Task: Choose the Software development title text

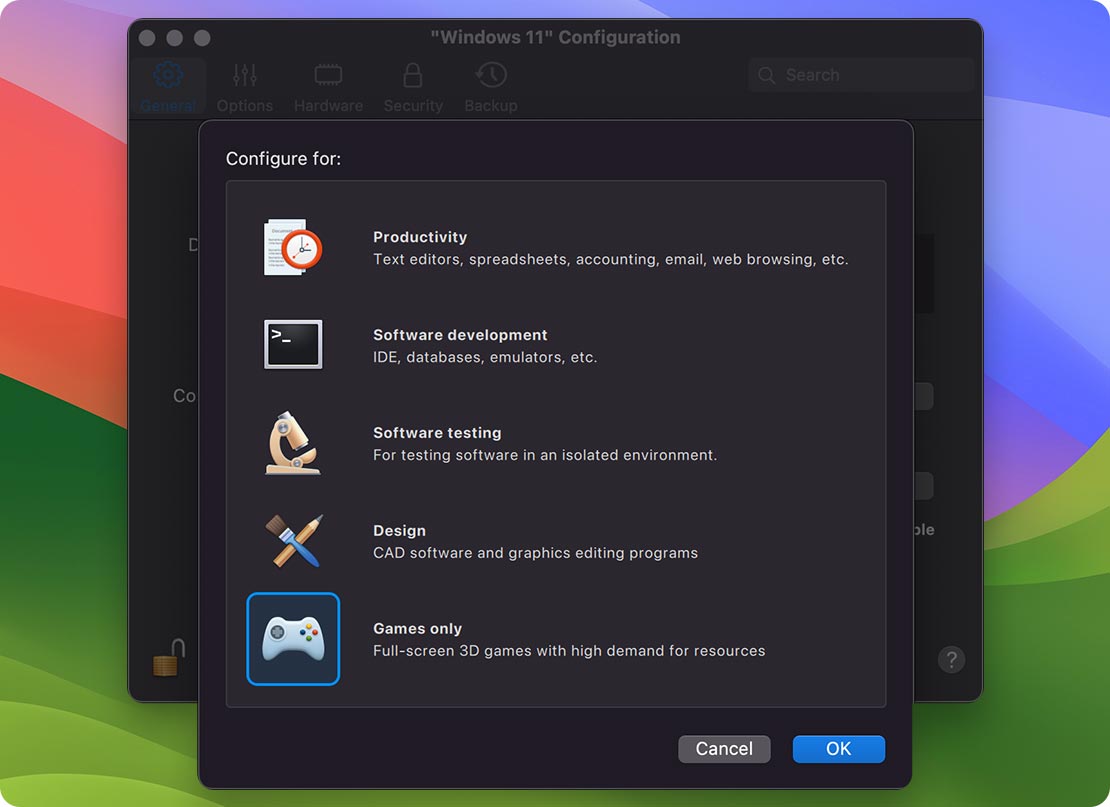Action: tap(460, 335)
